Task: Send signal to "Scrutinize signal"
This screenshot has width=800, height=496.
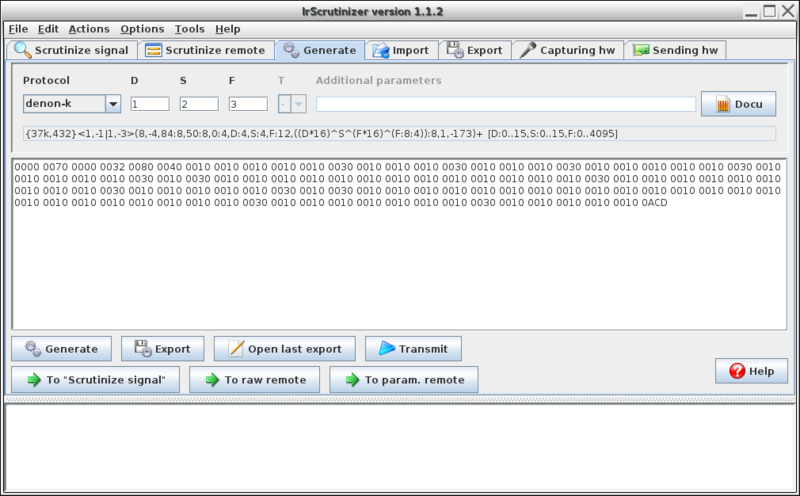Action: [x=95, y=380]
